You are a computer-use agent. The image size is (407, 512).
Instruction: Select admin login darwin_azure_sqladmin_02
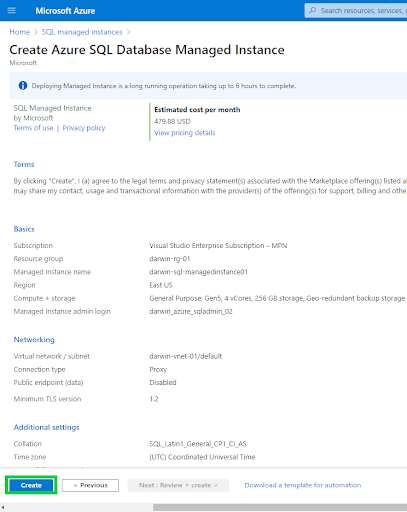(x=191, y=312)
